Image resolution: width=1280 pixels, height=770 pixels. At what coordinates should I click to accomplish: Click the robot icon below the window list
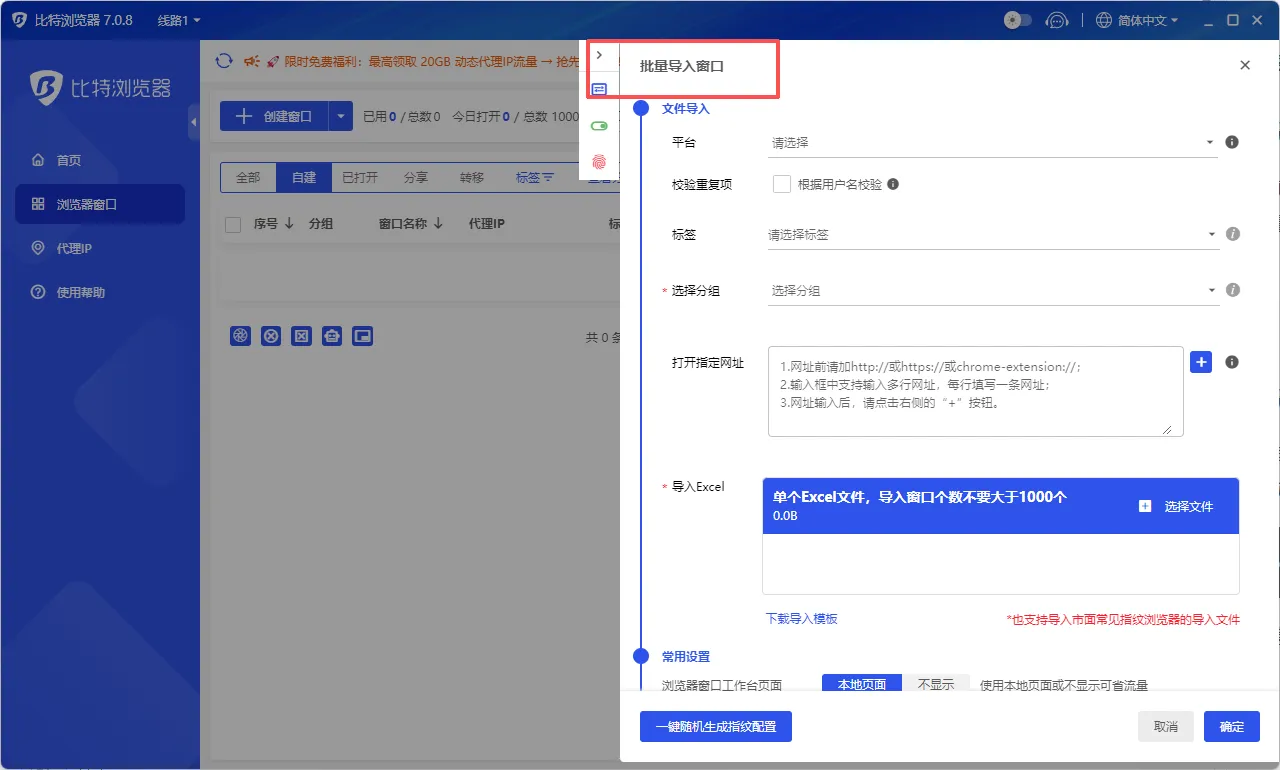click(332, 336)
